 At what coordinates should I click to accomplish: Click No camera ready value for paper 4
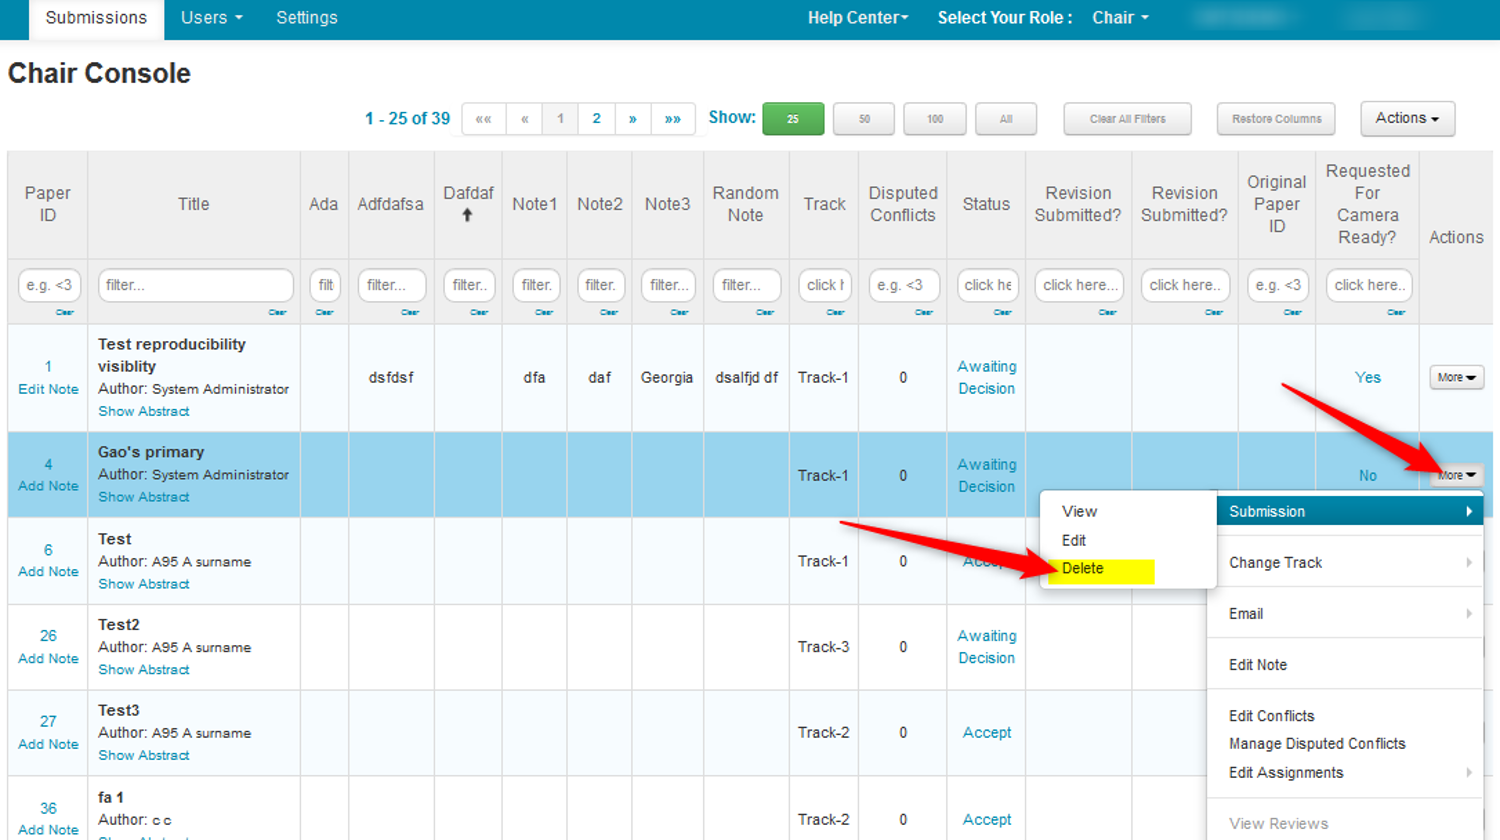(1367, 476)
